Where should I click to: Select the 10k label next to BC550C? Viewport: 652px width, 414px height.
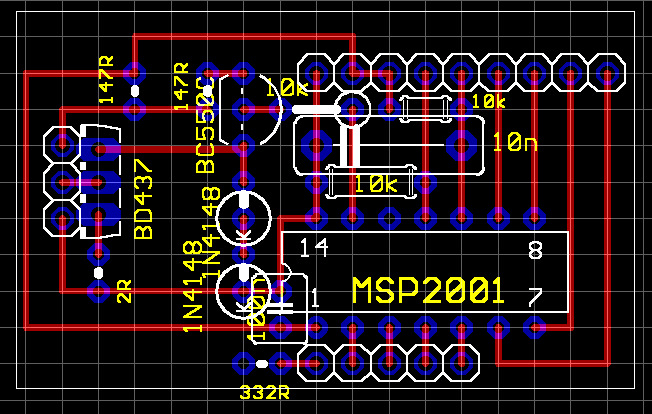(286, 88)
